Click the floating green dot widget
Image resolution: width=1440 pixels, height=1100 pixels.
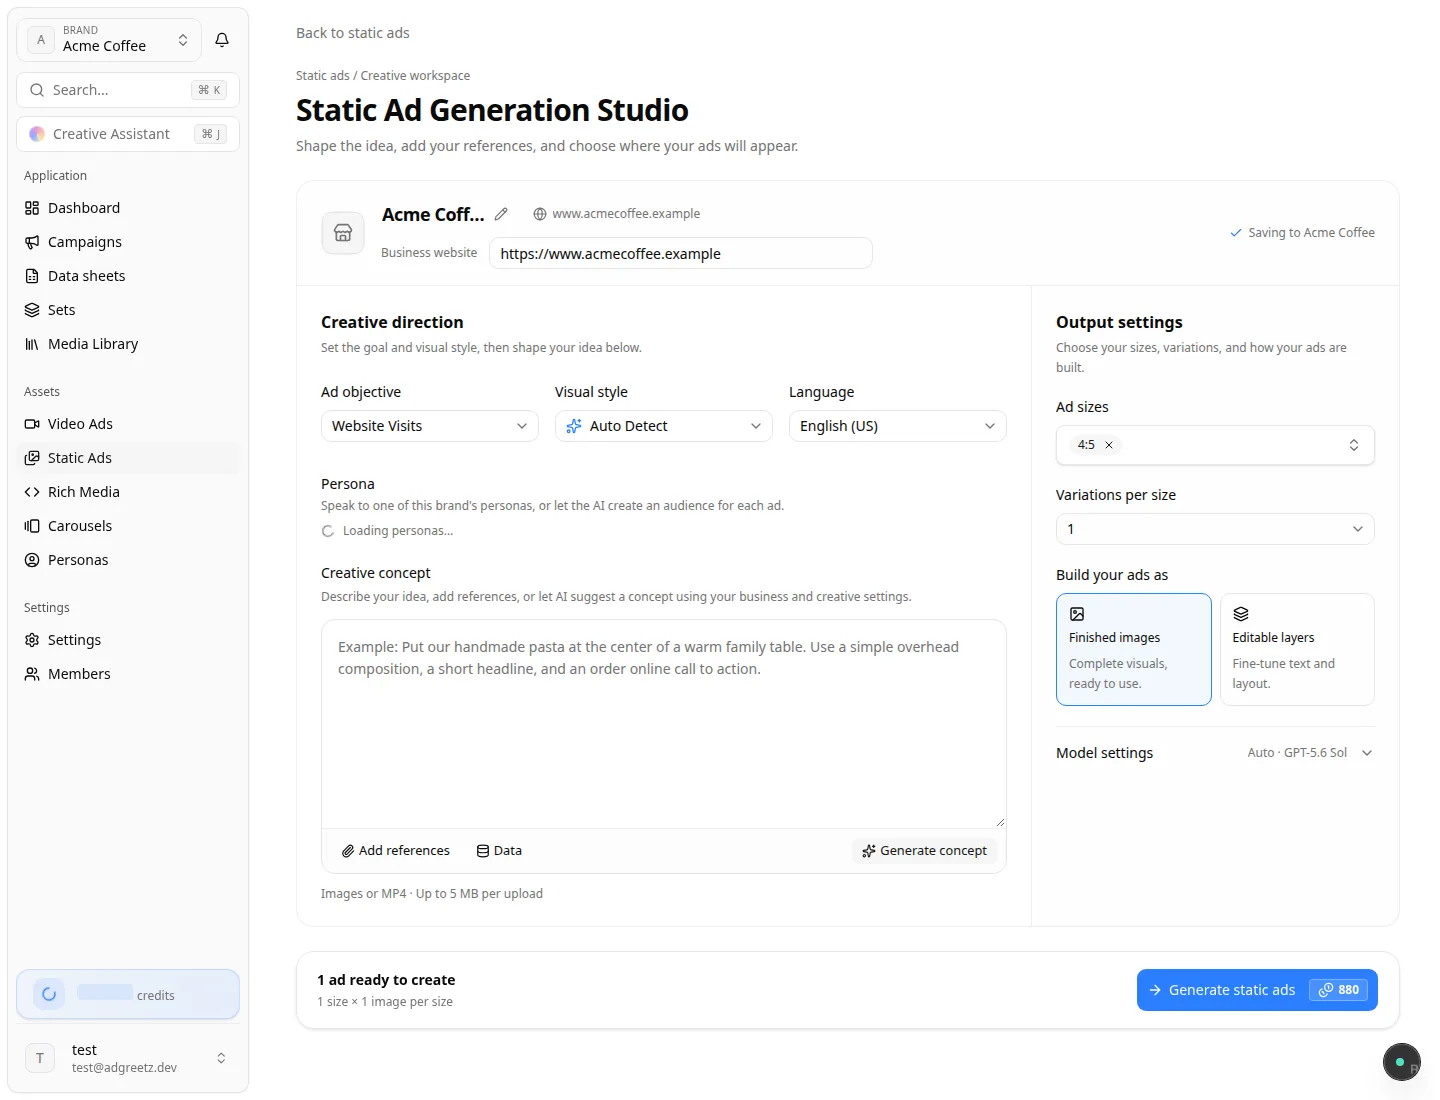tap(1401, 1062)
